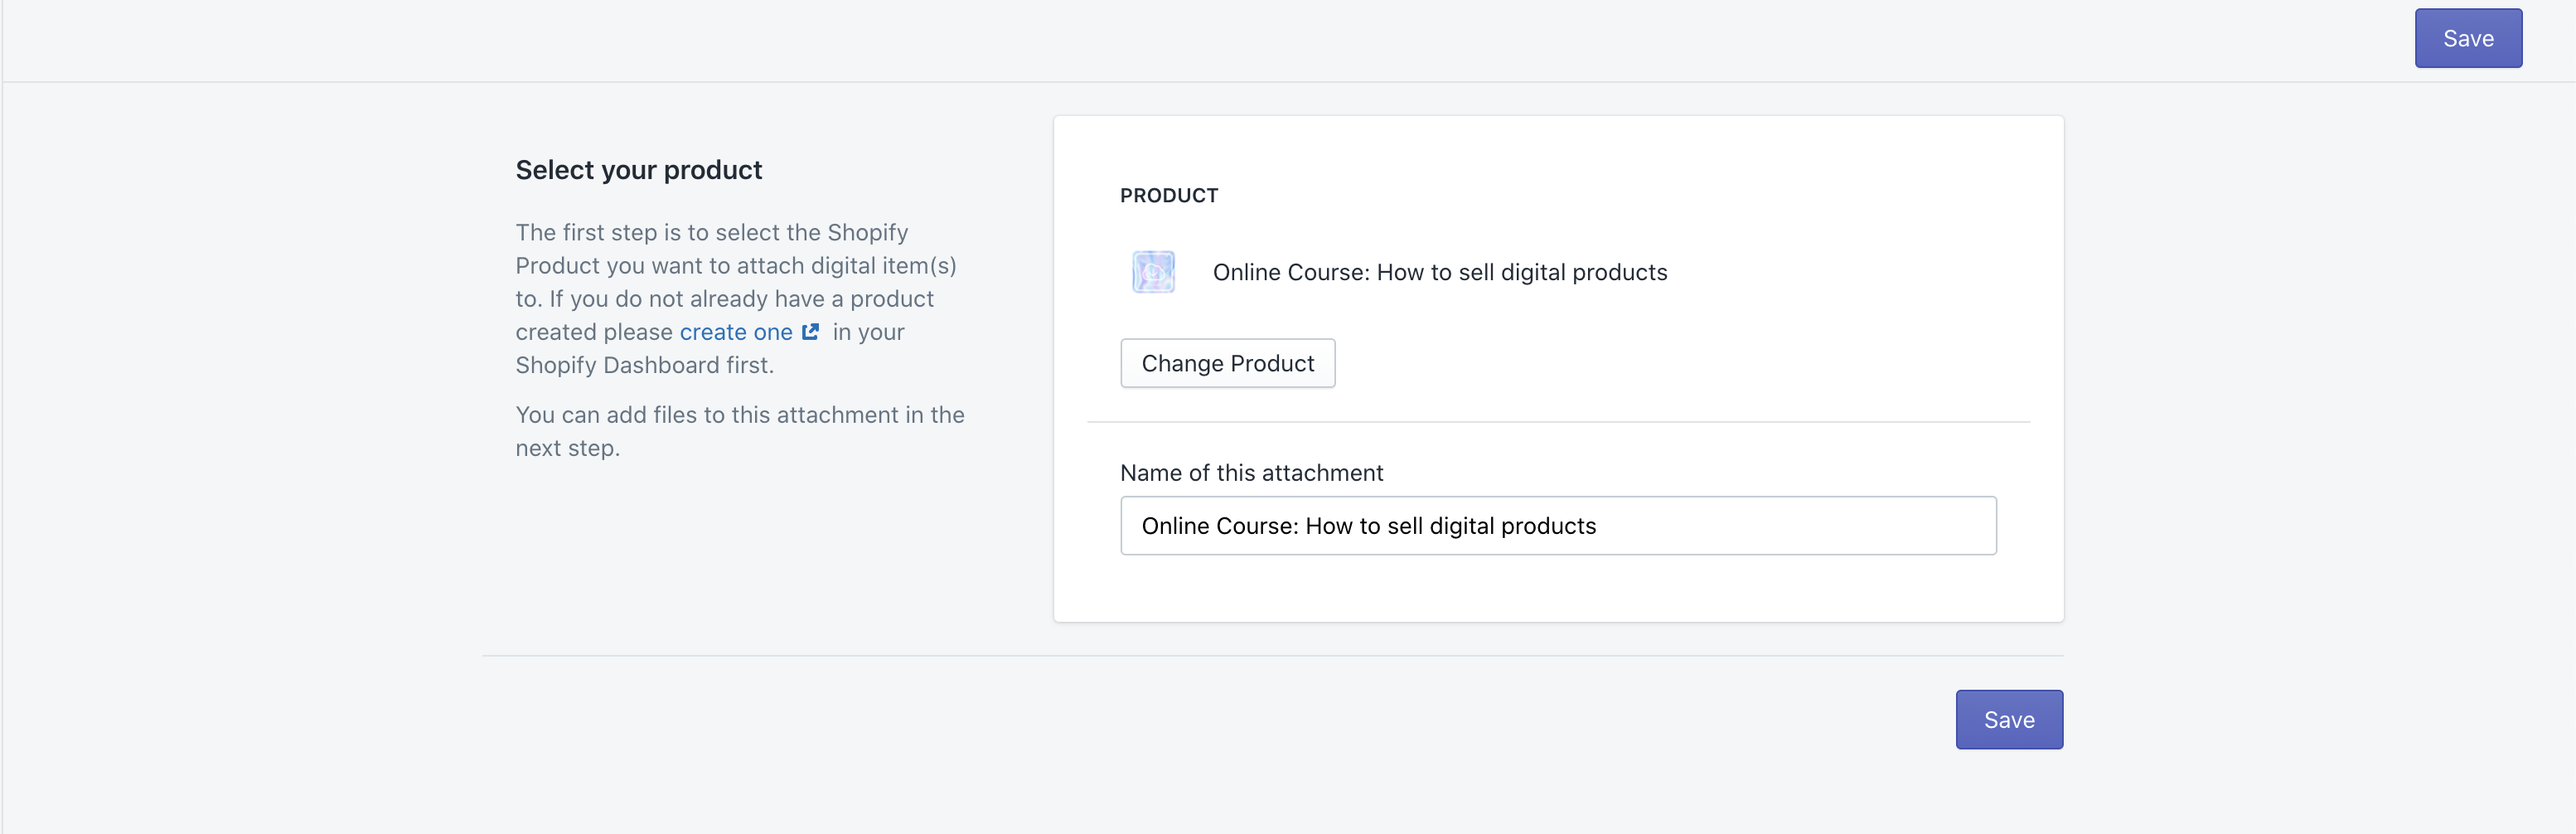Screen dimensions: 2576x834
Task: Click the product artwork thumbnail in the PRODUCT card
Action: click(x=1152, y=271)
